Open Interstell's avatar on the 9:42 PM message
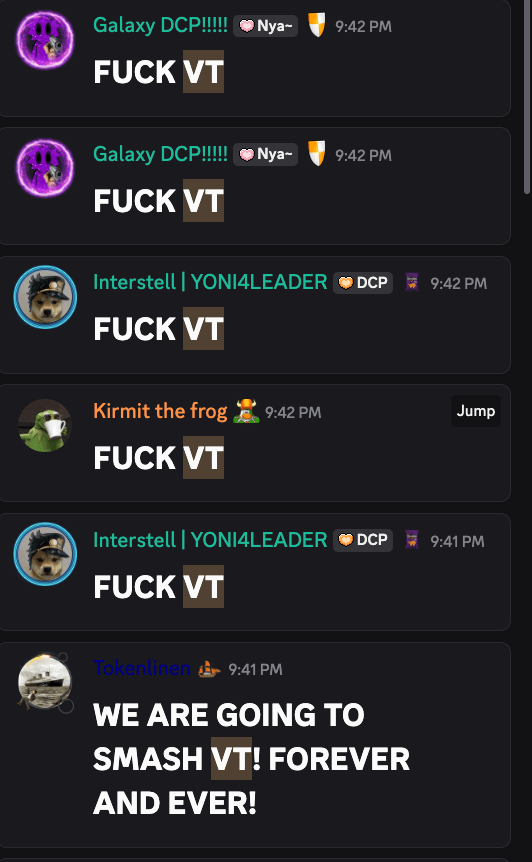Viewport: 532px width, 862px height. 45,297
